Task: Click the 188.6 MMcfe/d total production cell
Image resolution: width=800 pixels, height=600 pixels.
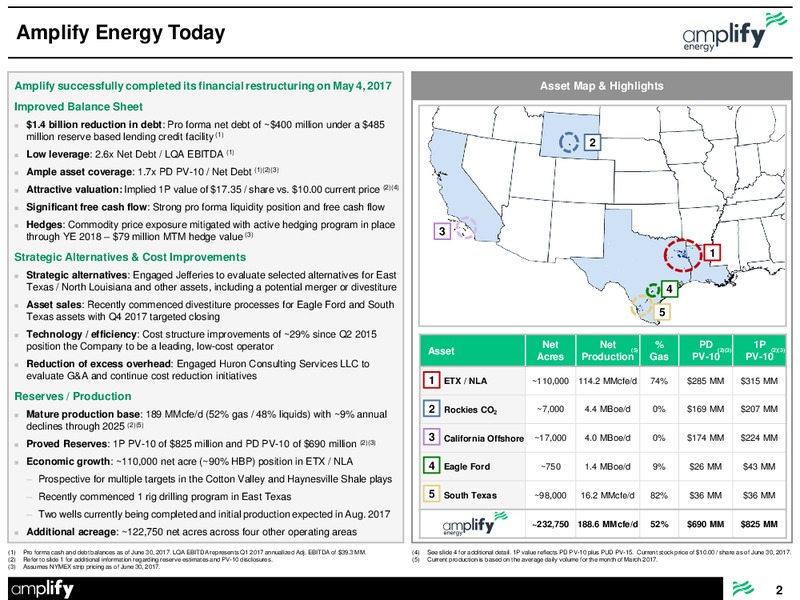Action: 607,524
